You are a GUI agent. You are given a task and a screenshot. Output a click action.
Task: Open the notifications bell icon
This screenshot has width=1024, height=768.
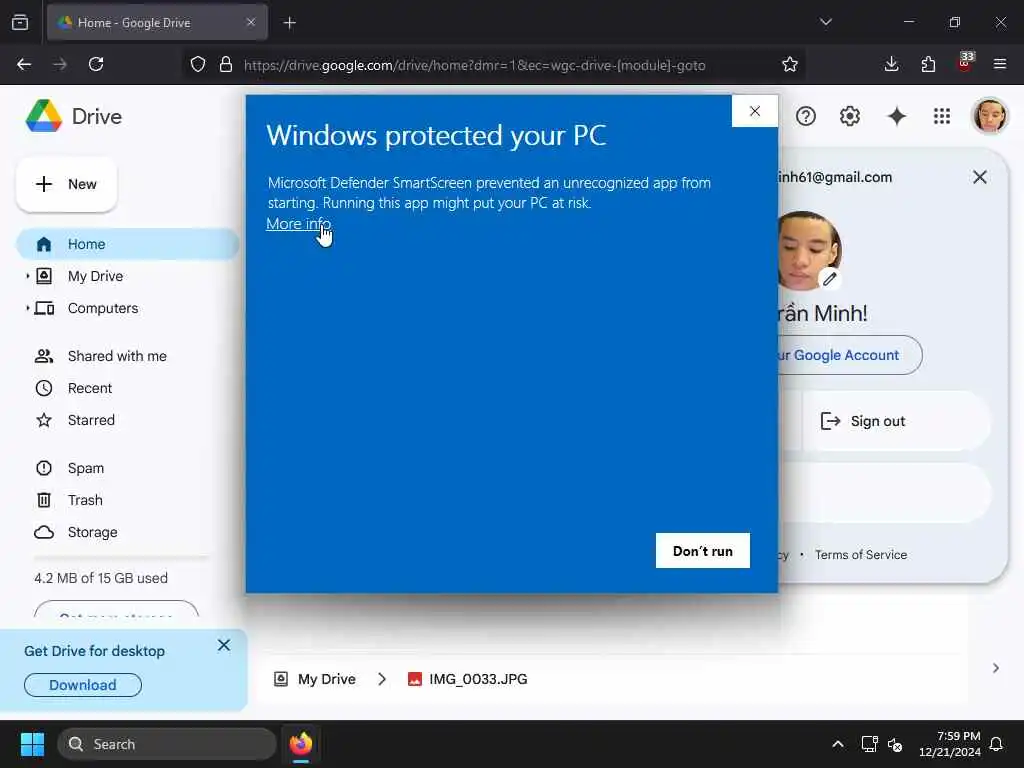[997, 744]
